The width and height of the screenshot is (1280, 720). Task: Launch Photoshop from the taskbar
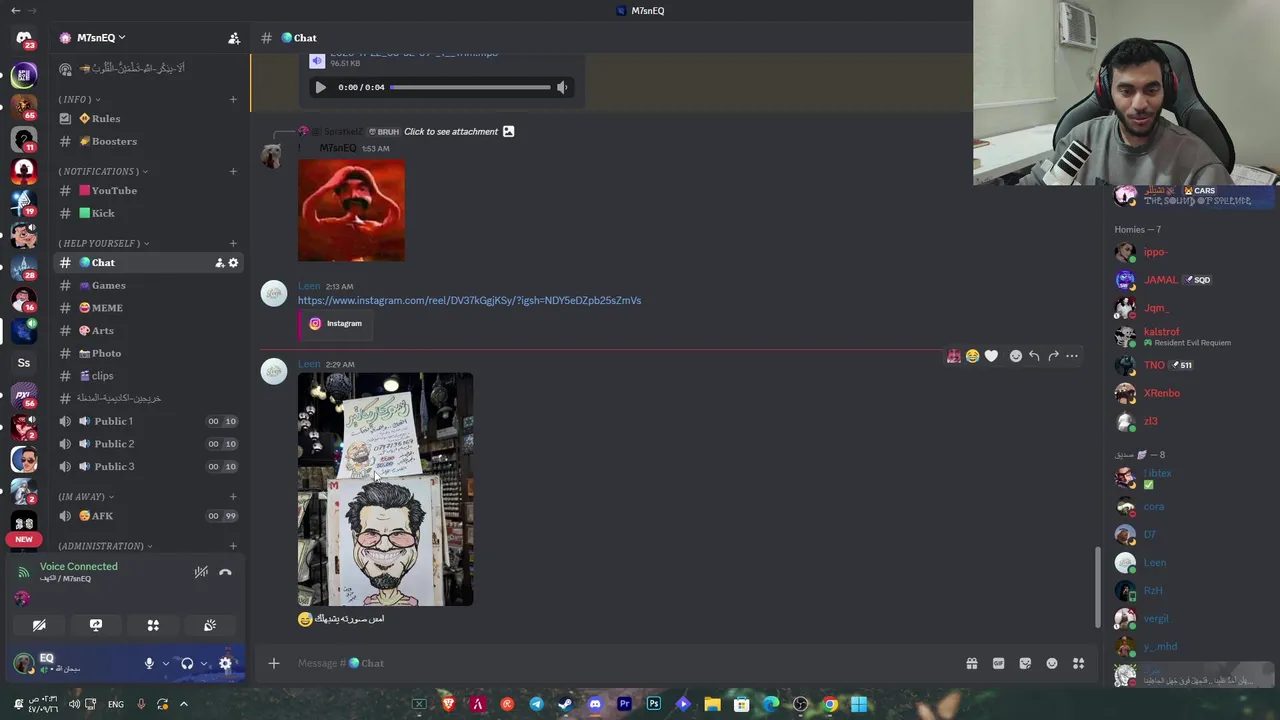pyautogui.click(x=654, y=704)
